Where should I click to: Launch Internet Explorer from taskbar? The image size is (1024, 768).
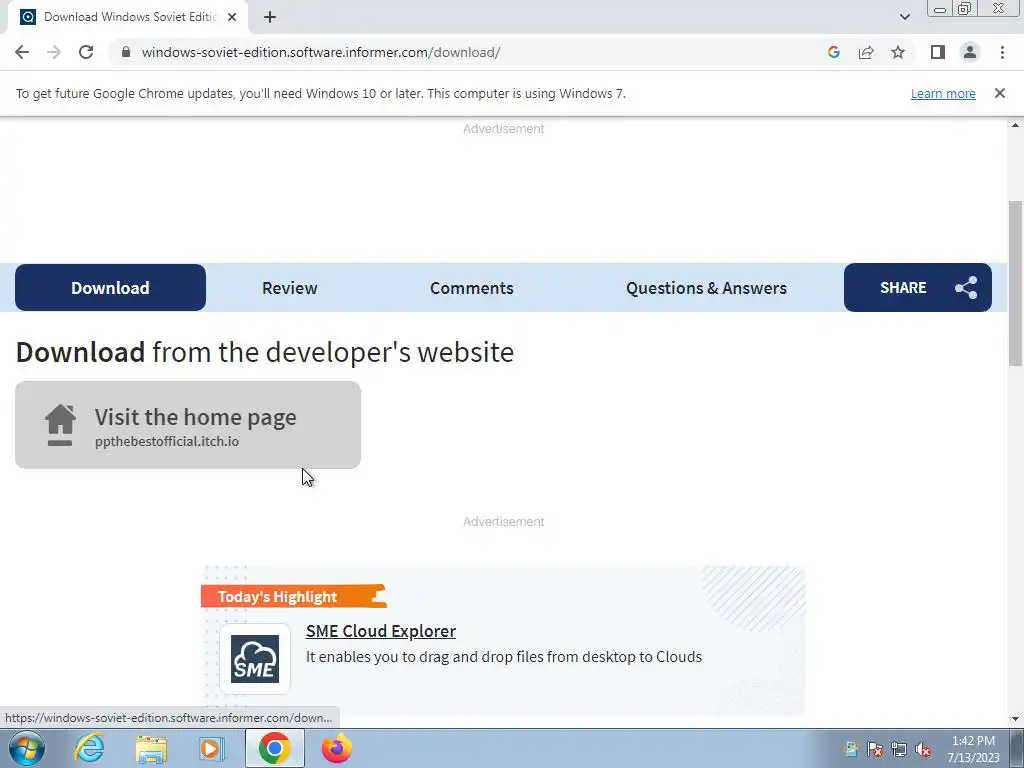89,748
